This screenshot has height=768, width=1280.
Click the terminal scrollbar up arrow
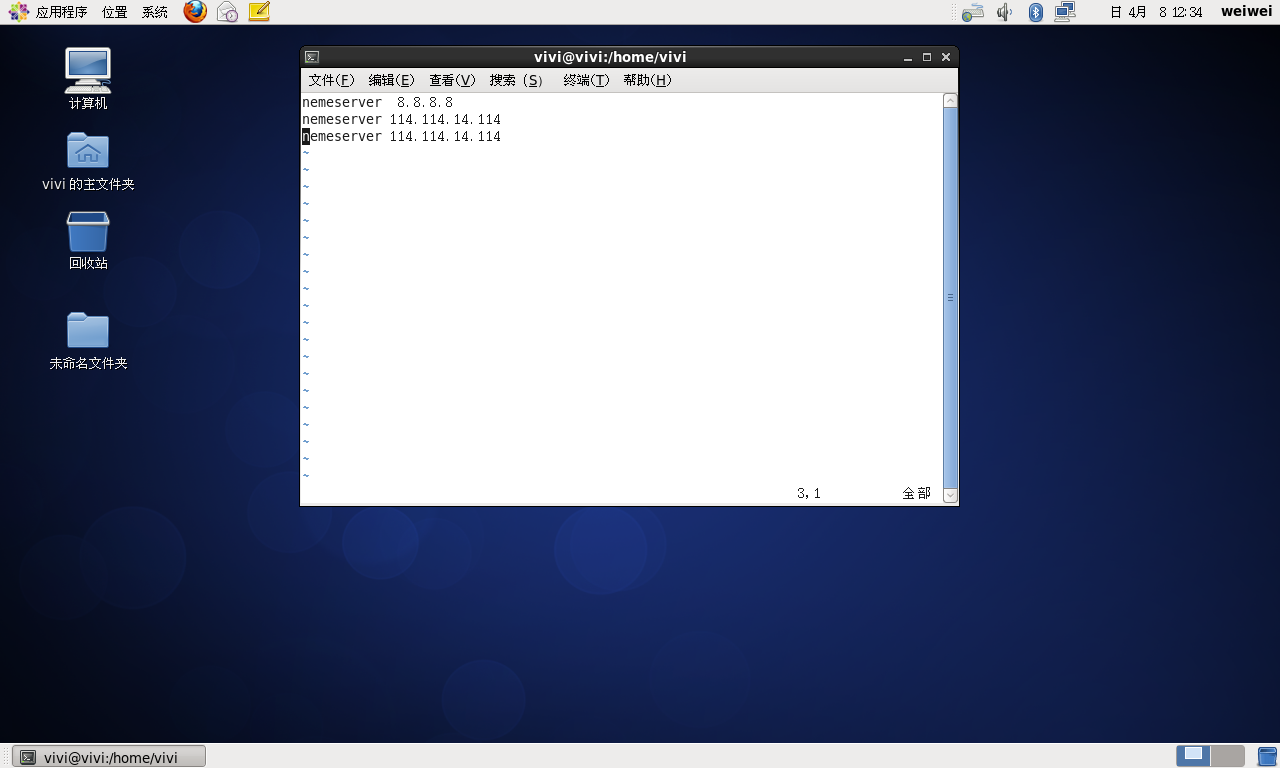[x=950, y=100]
